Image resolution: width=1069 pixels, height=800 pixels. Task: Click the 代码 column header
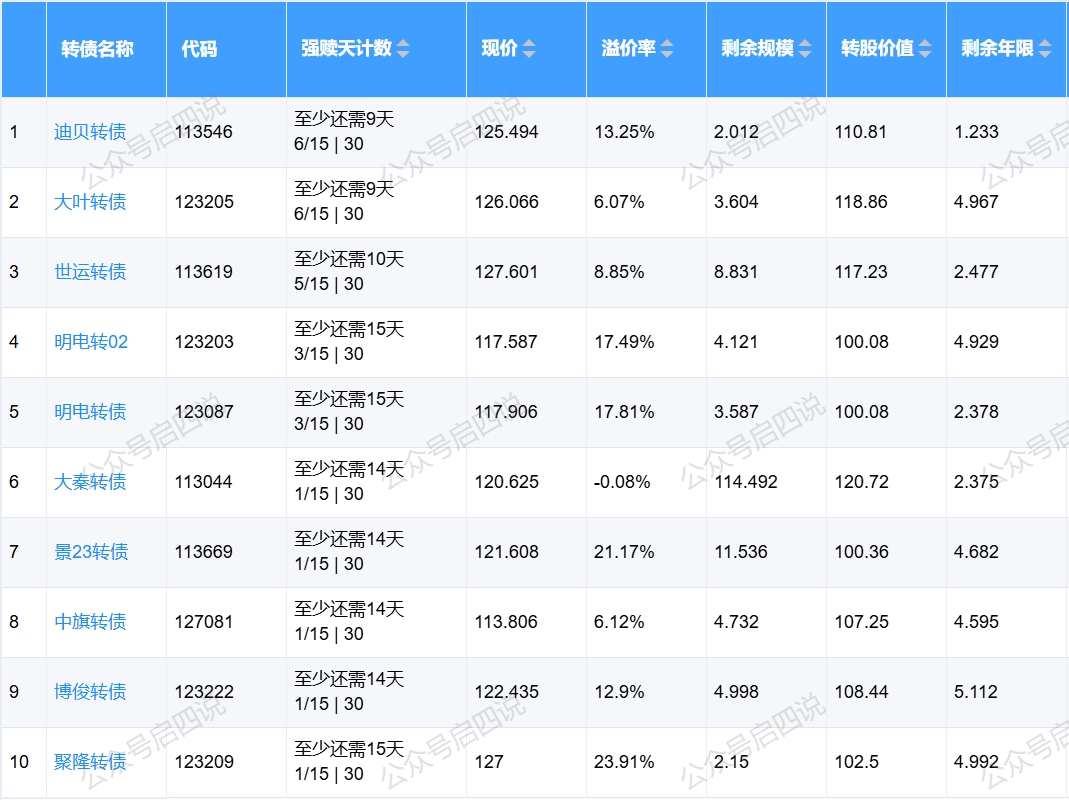click(199, 49)
